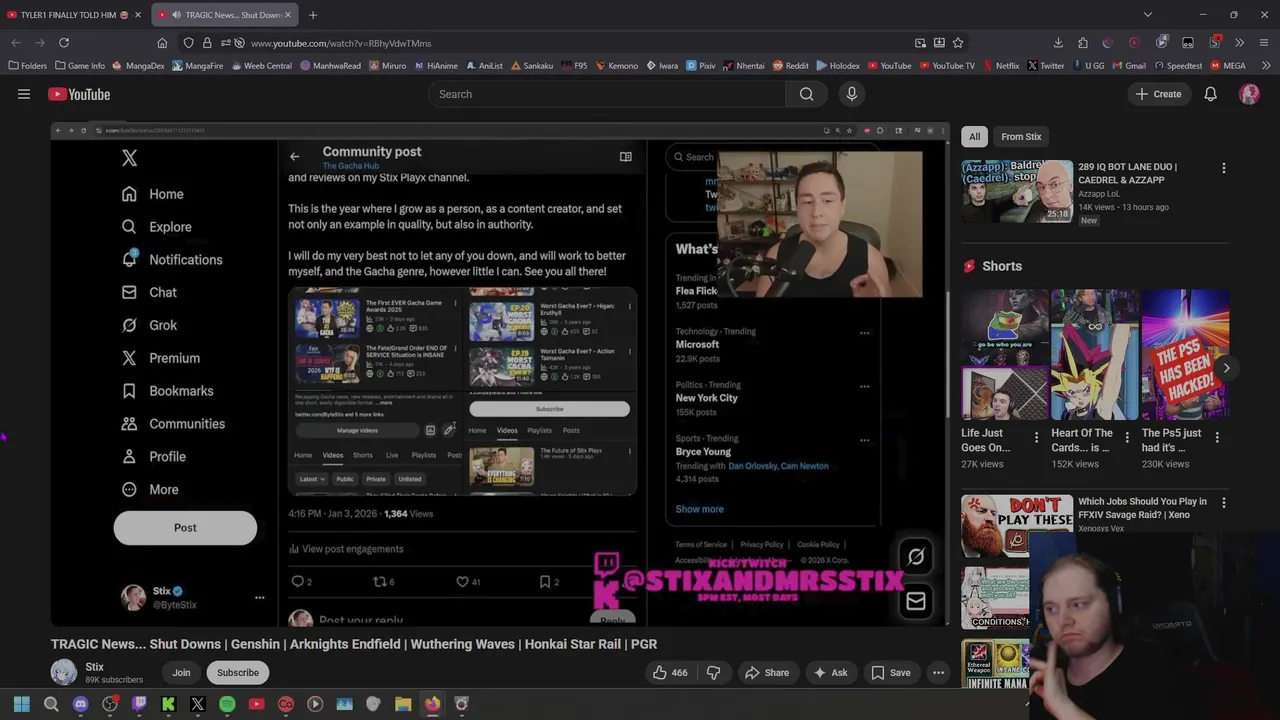
Task: Open the Firefox extensions puzzle icon
Action: [1083, 43]
